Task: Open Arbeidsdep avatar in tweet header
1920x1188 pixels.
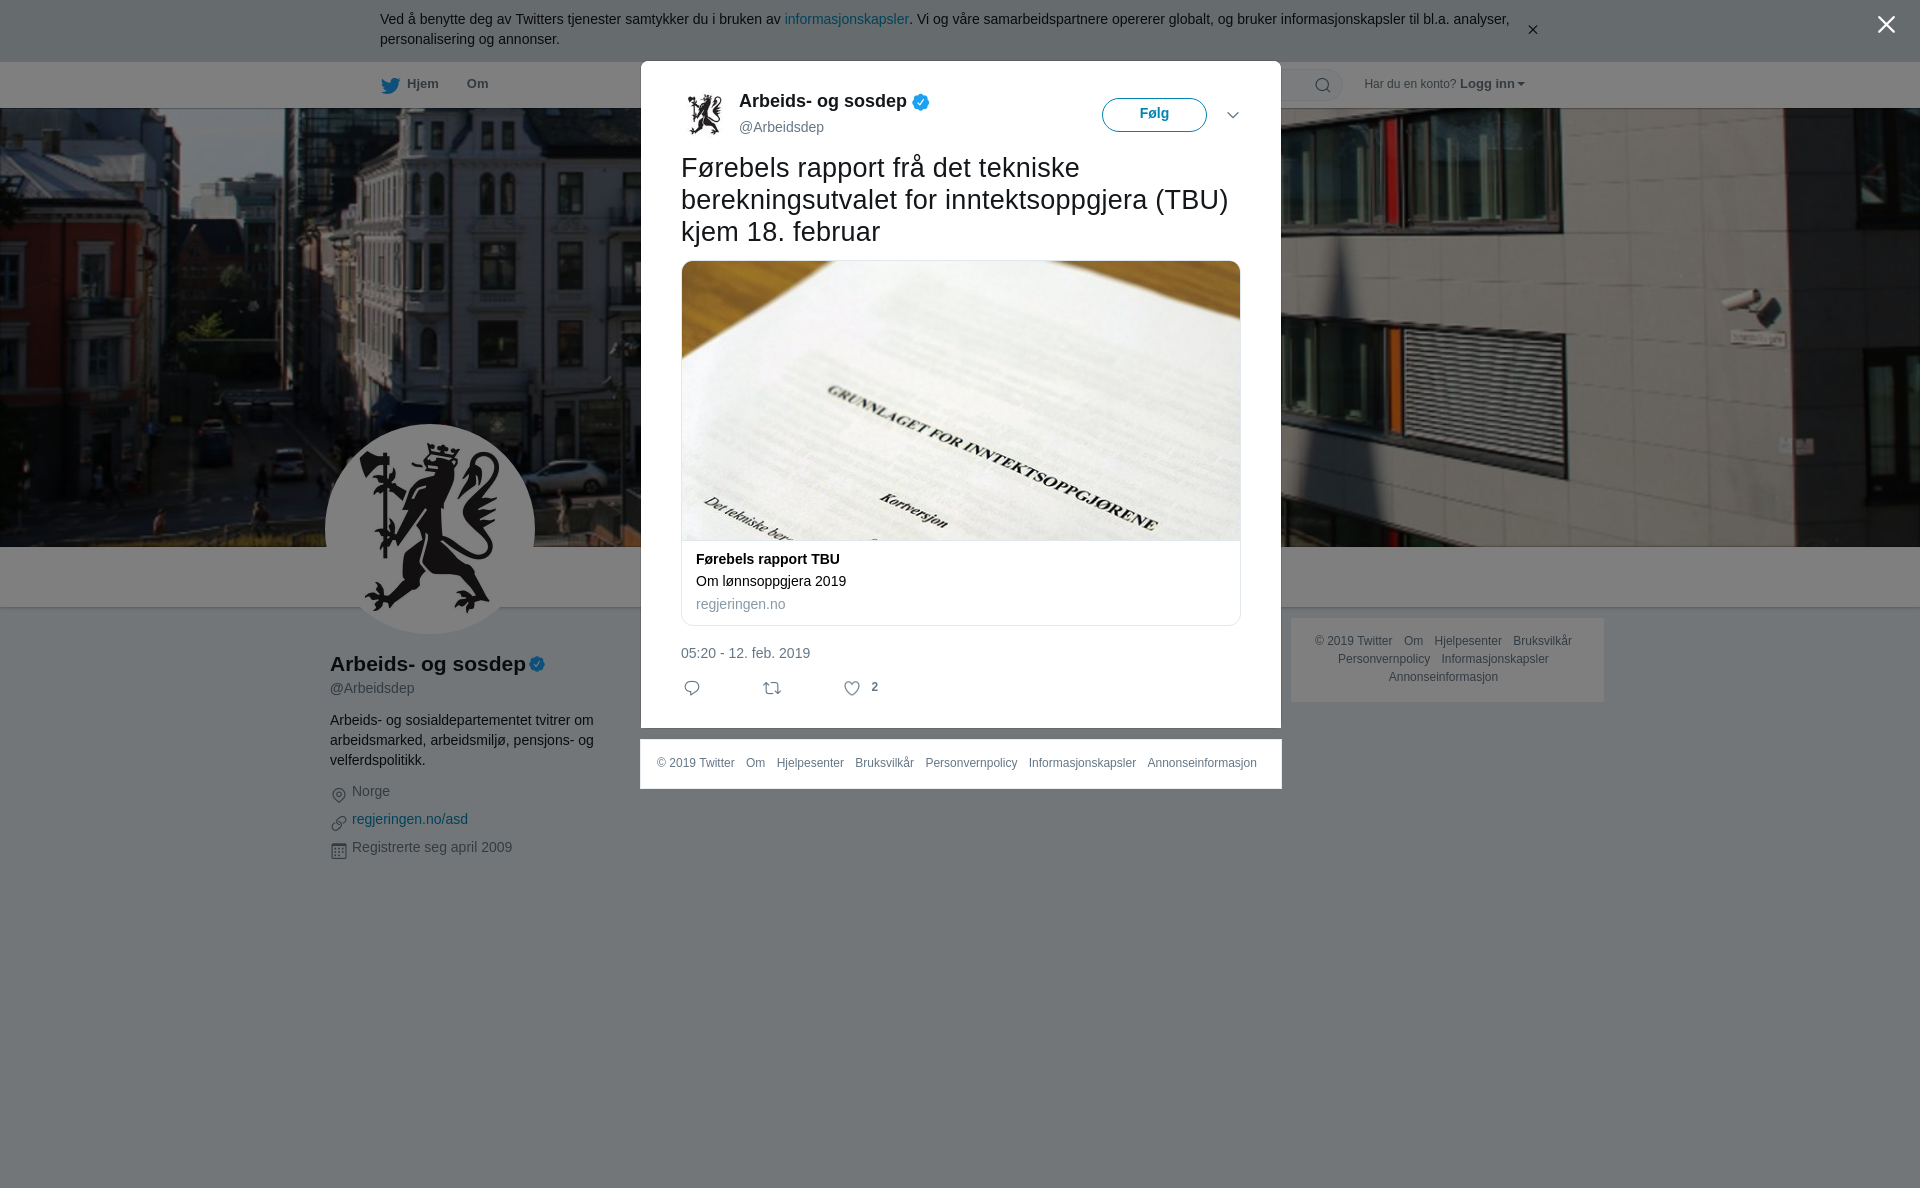Action: [x=705, y=114]
